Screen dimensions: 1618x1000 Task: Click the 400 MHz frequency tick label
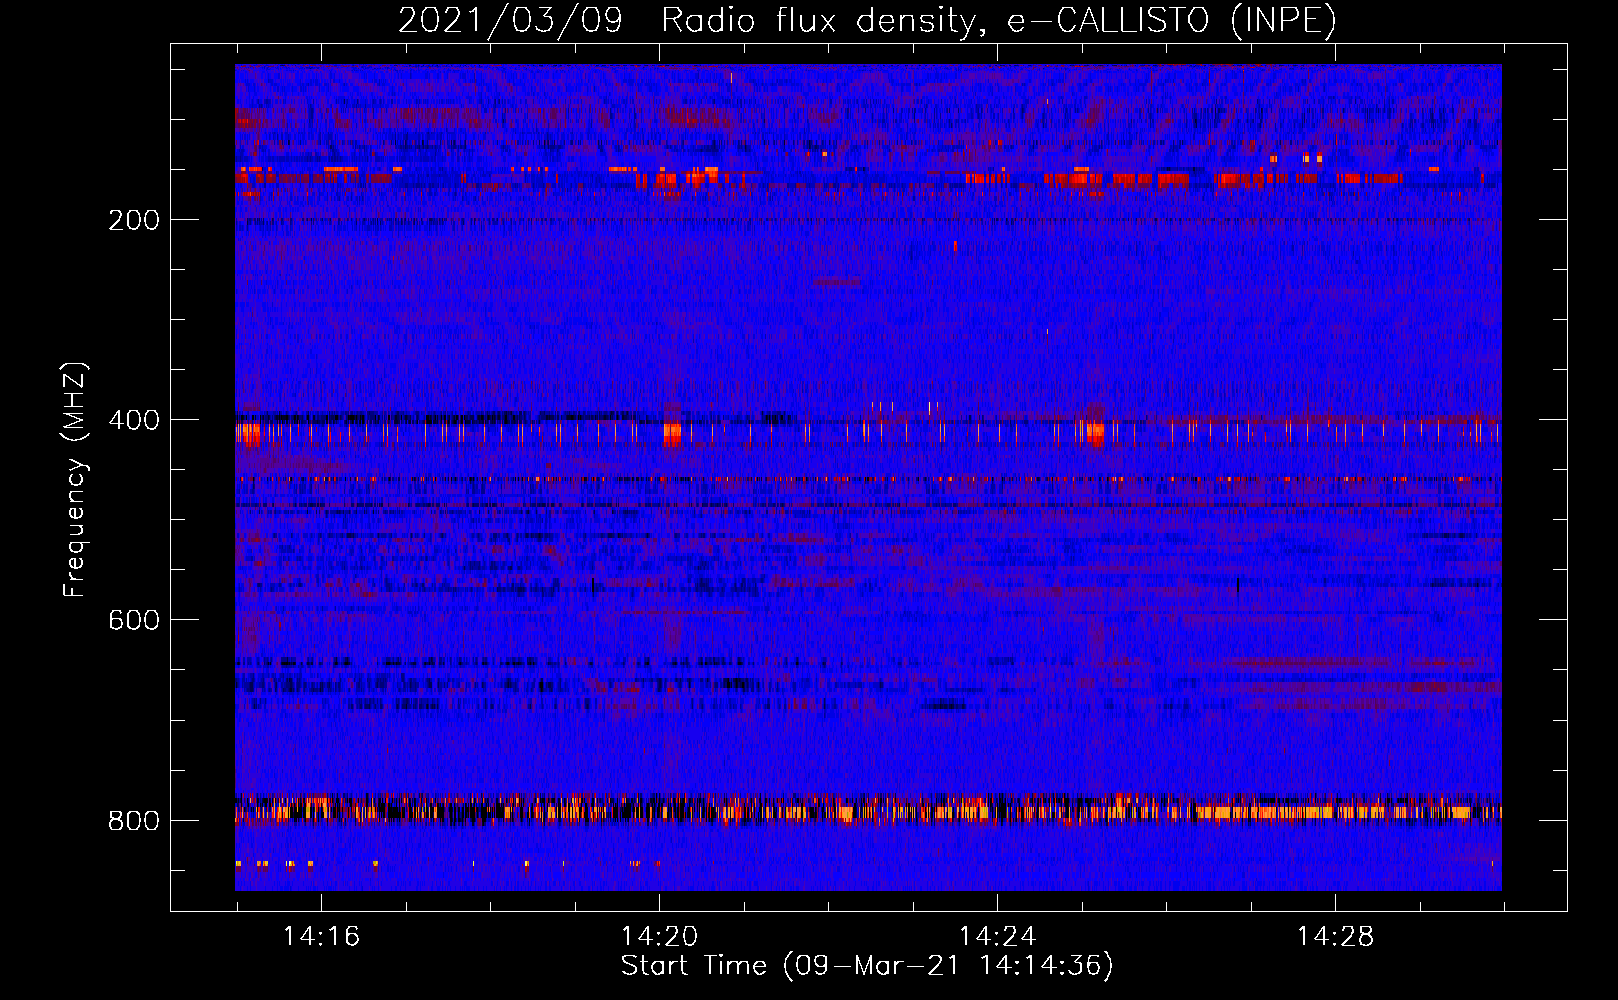click(134, 420)
